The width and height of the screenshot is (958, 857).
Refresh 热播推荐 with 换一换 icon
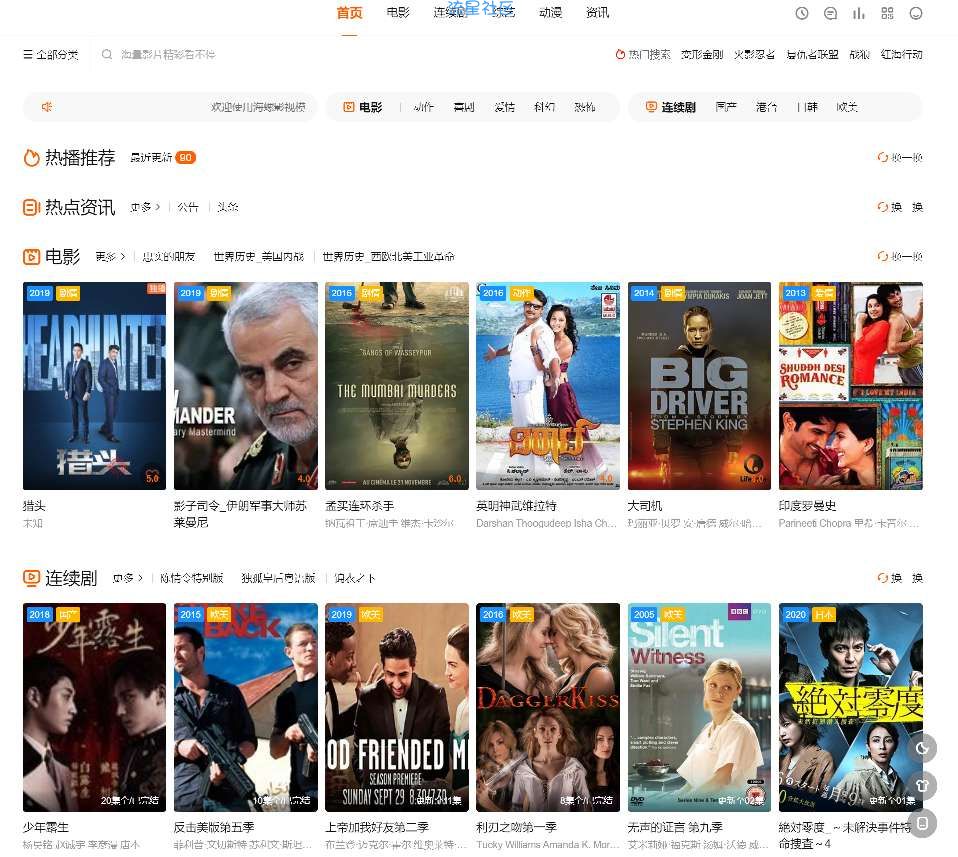(900, 158)
